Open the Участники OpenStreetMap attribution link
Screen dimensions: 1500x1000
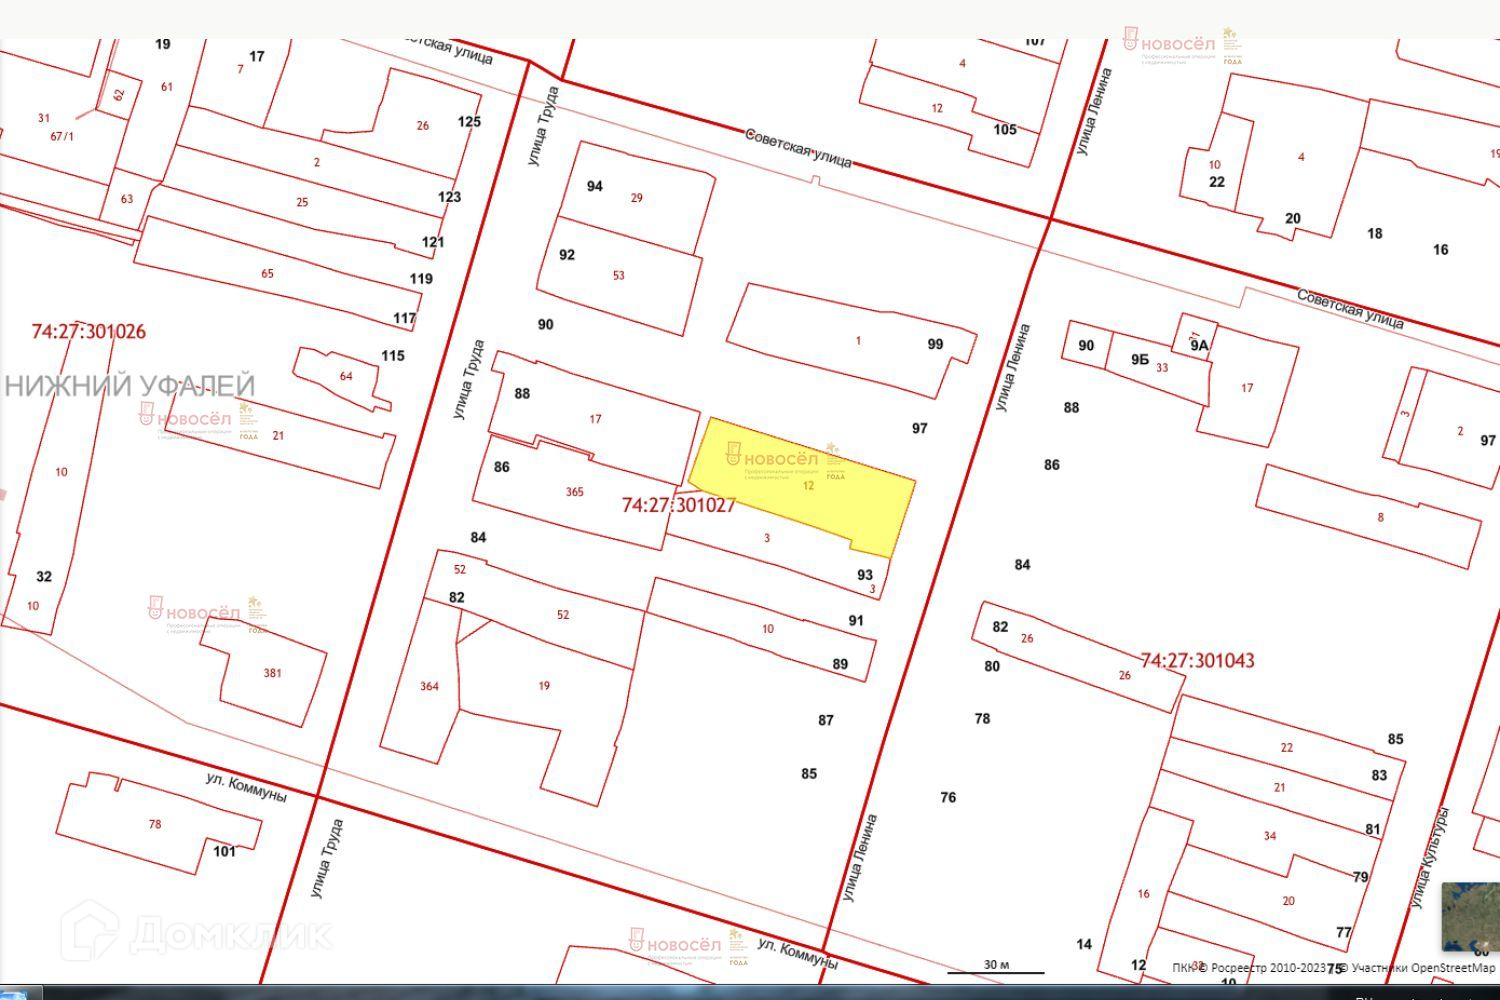point(1423,968)
